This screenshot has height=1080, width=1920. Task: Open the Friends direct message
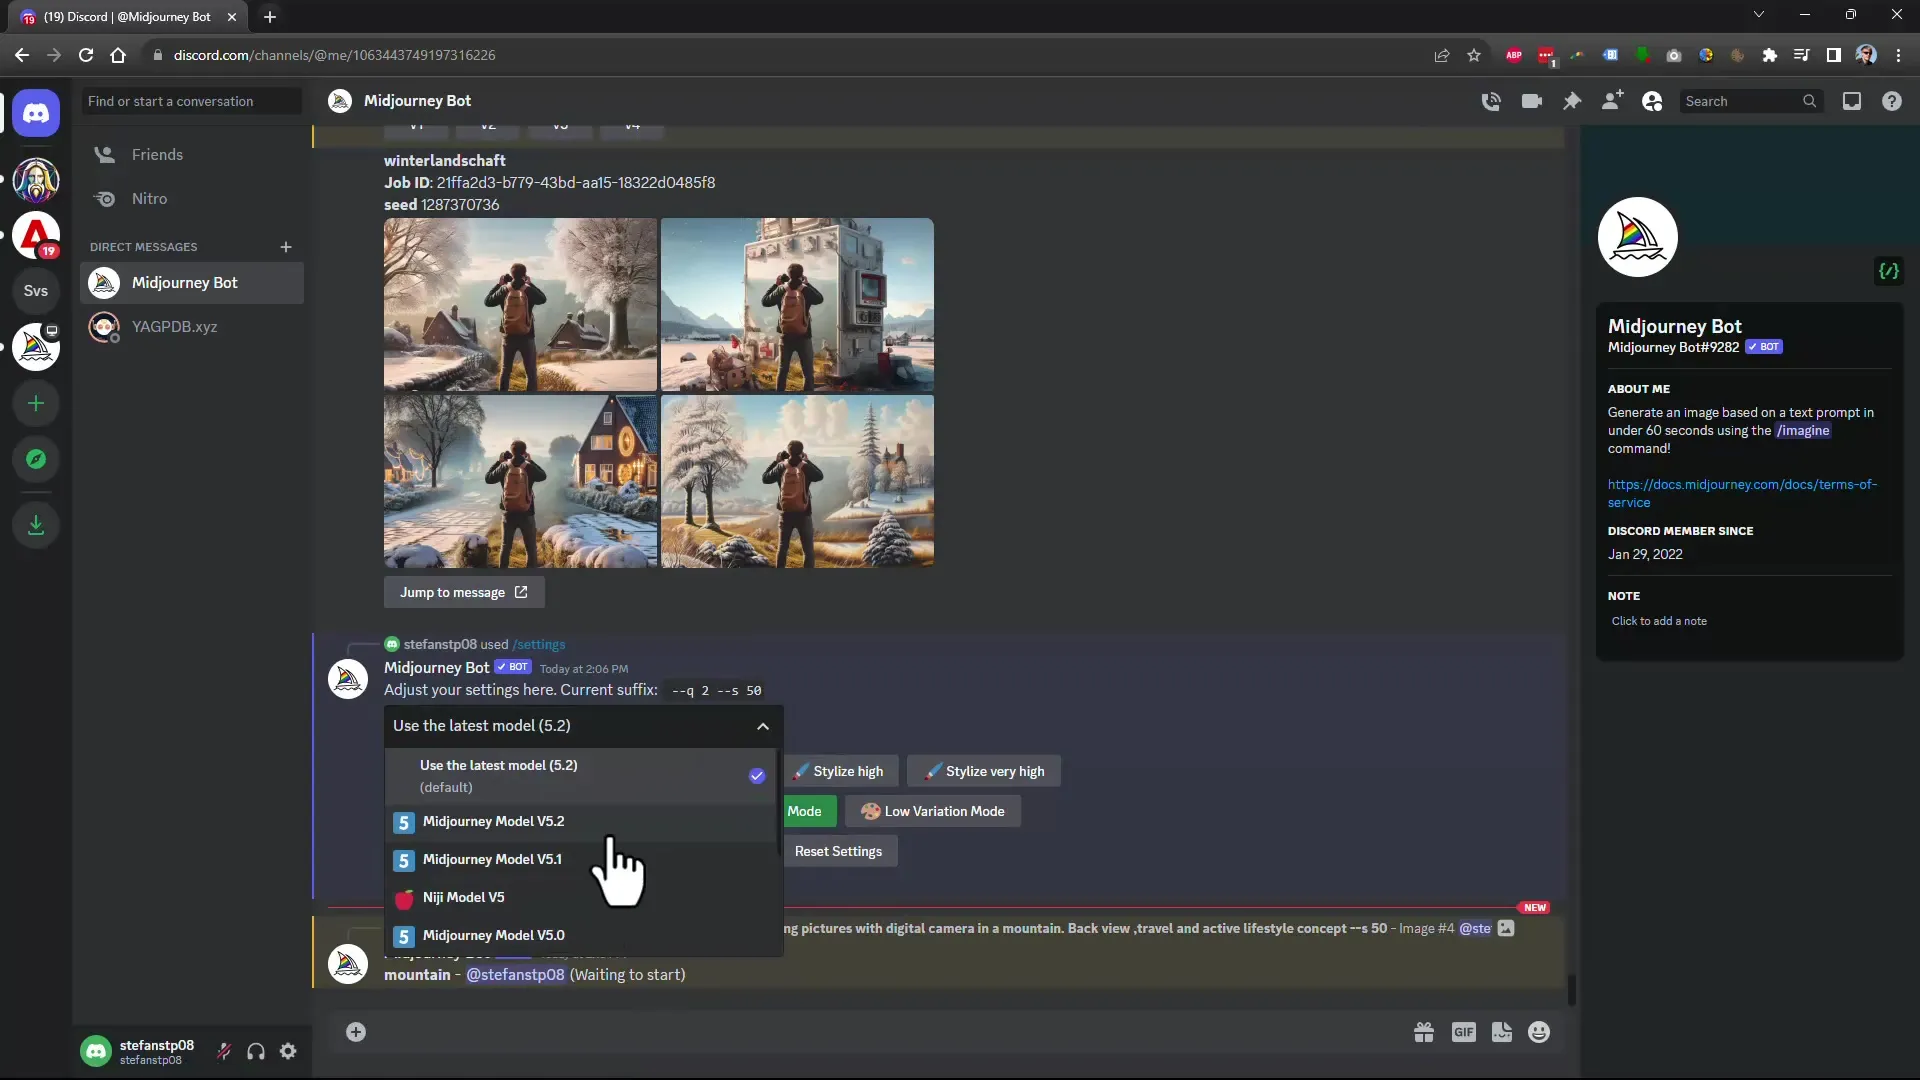pyautogui.click(x=158, y=154)
